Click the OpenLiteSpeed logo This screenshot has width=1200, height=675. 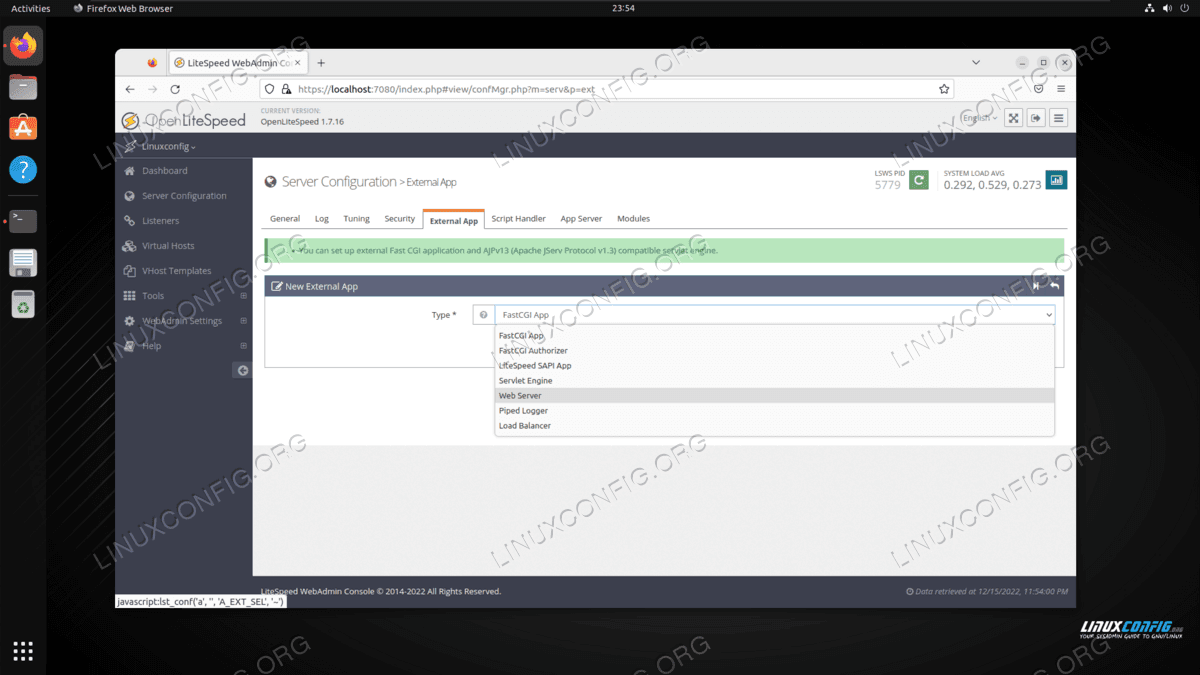(184, 120)
